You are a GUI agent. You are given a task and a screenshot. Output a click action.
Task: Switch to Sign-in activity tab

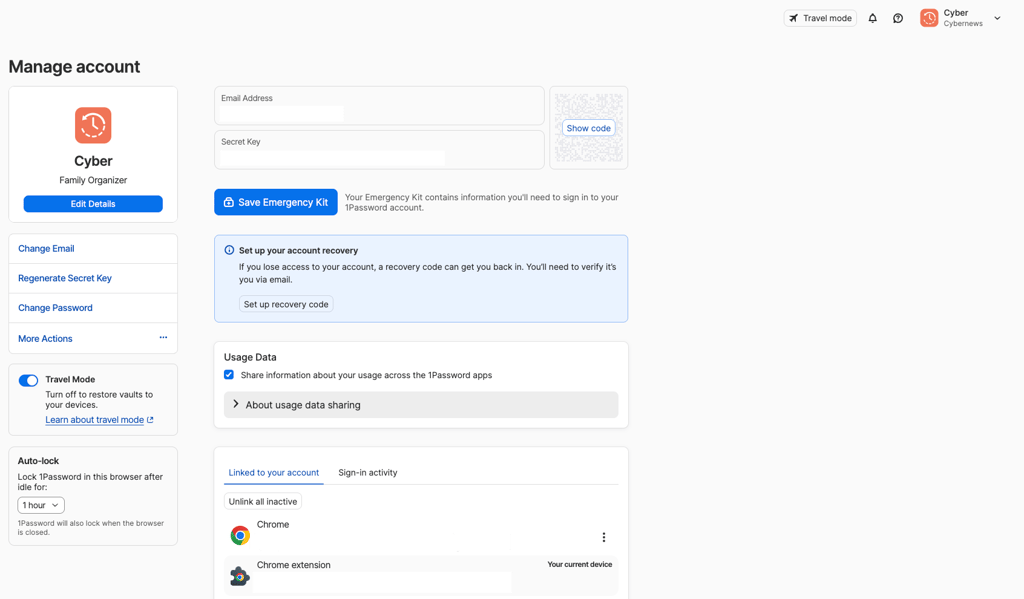[x=368, y=472]
